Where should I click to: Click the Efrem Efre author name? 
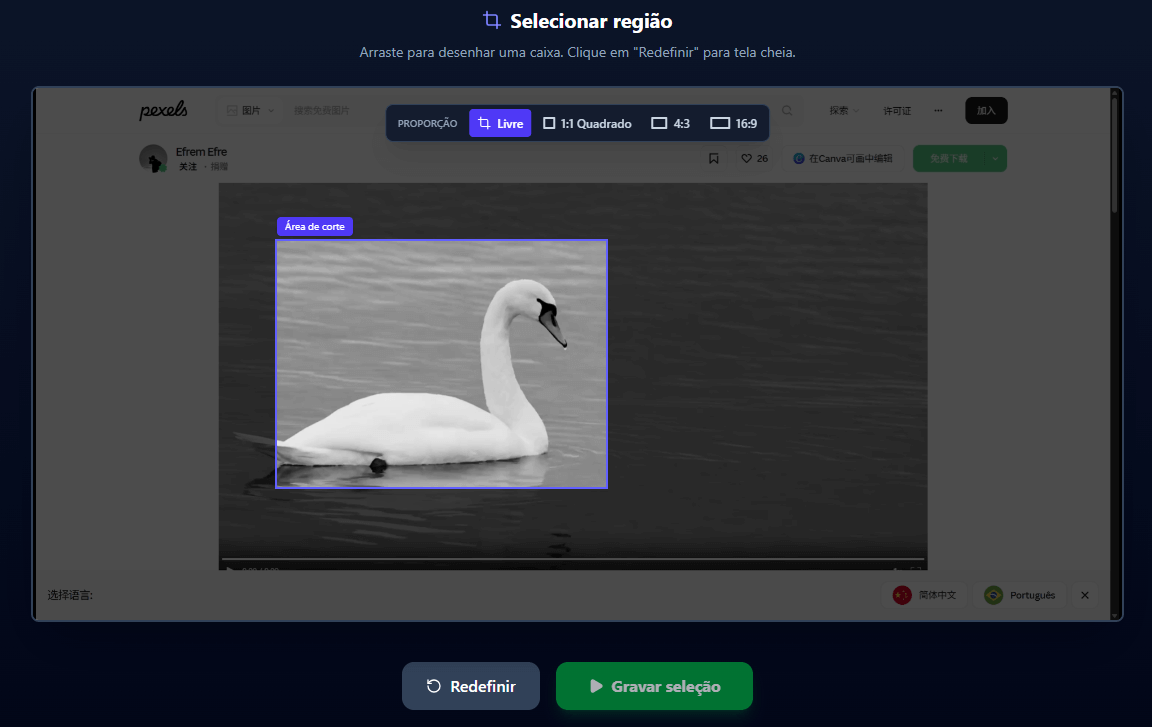201,152
